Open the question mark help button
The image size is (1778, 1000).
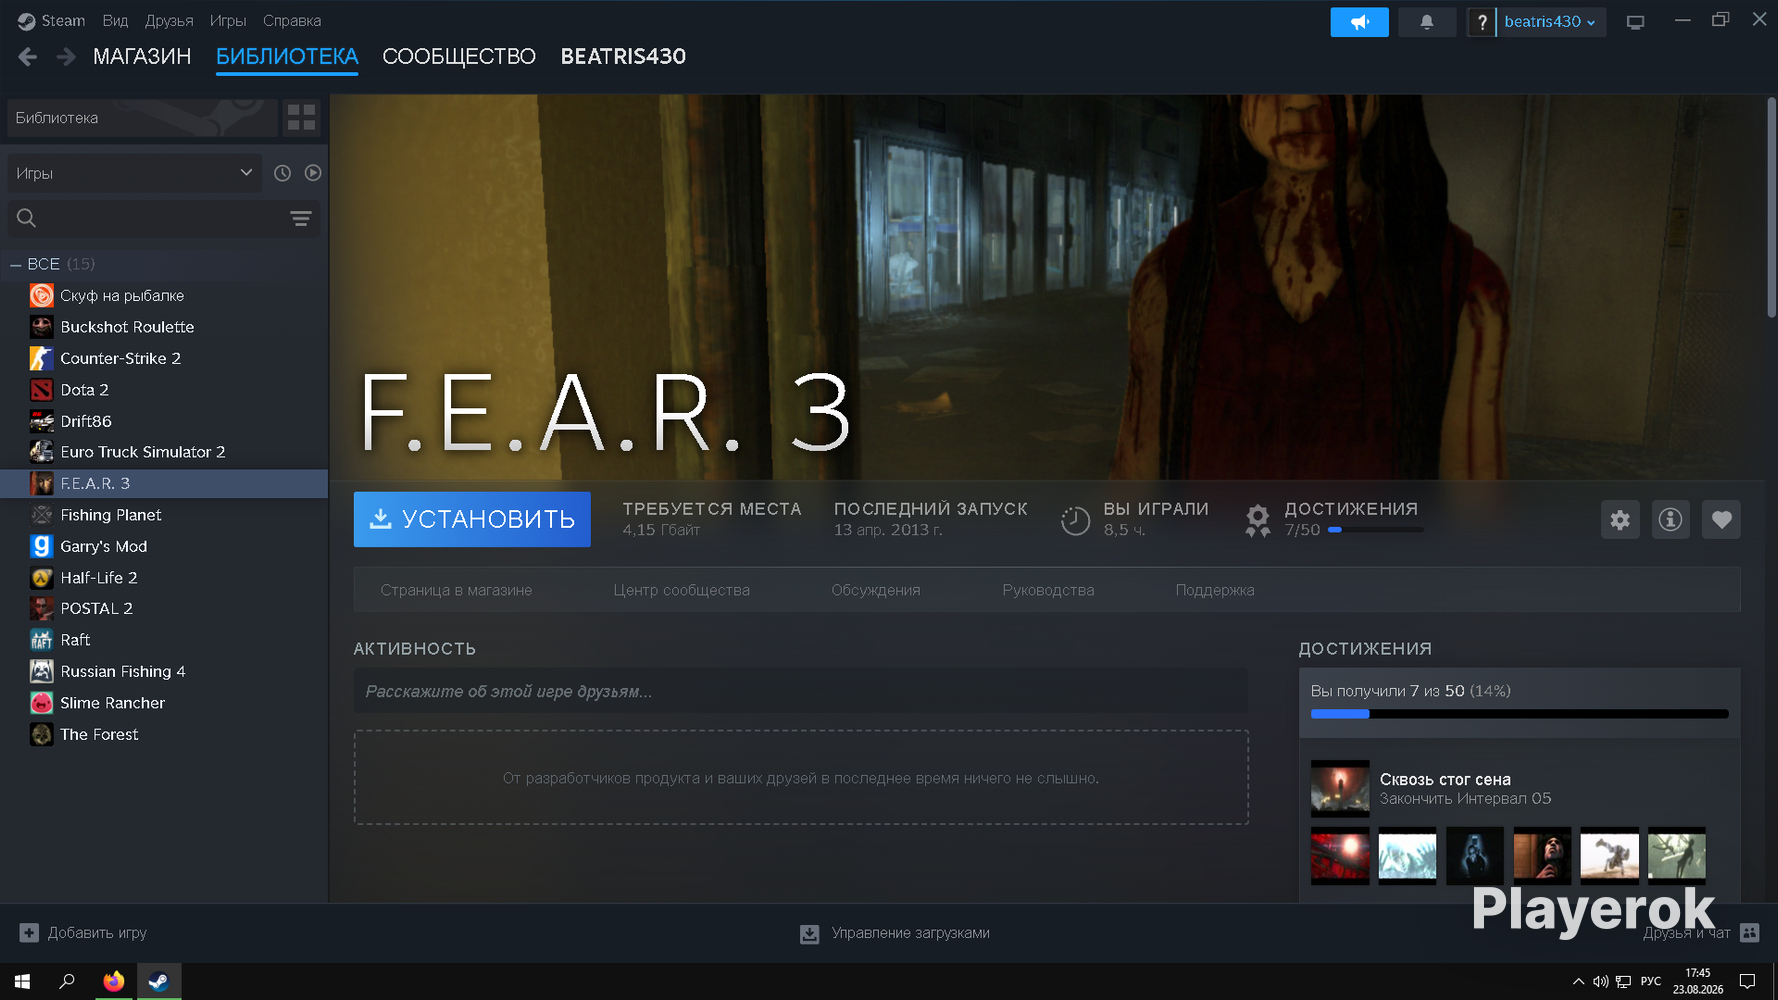(x=1481, y=22)
